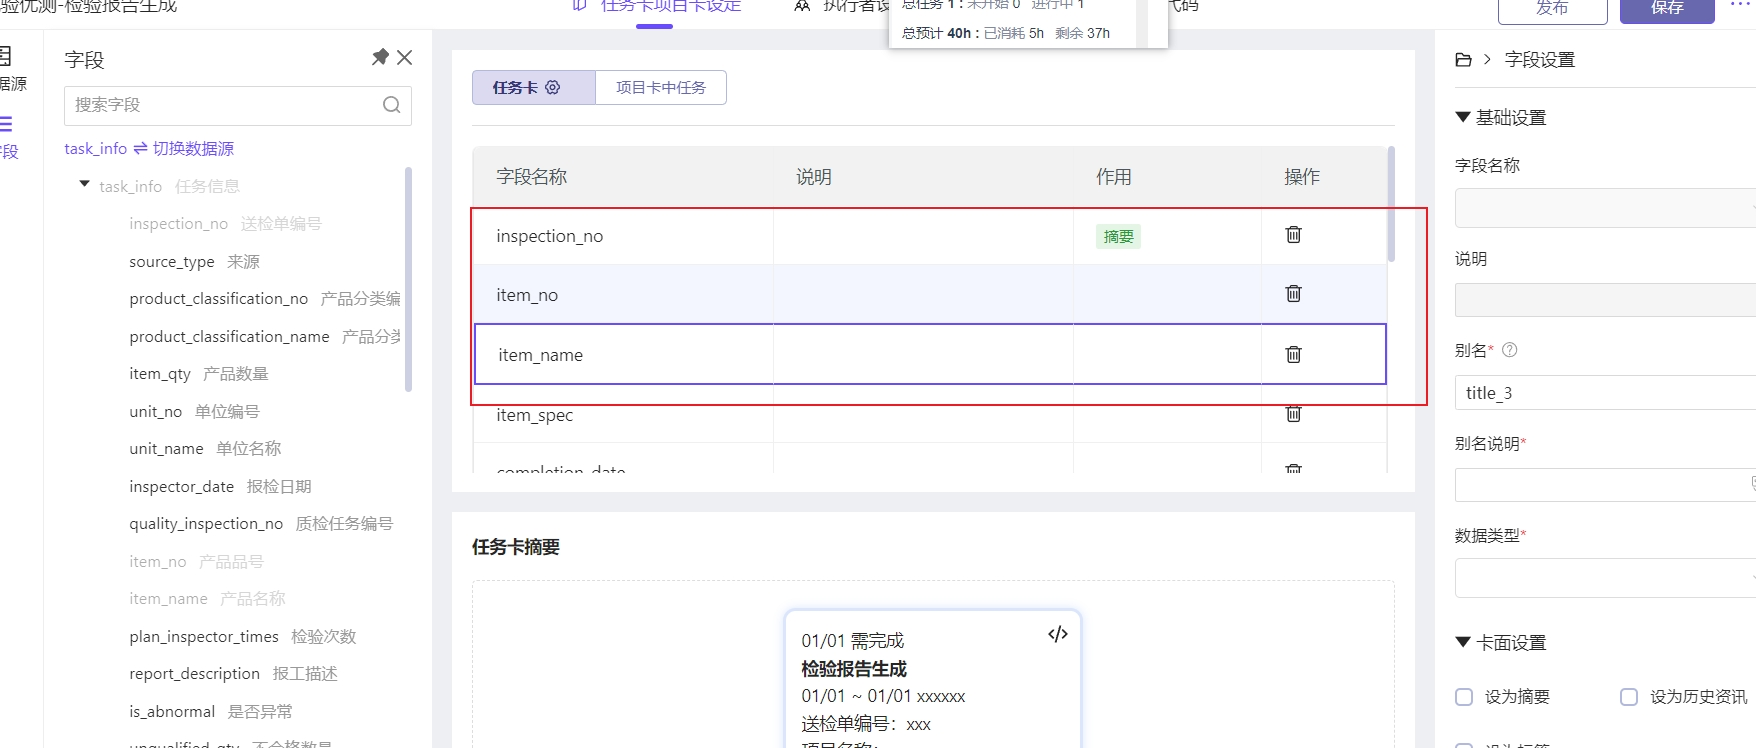The height and width of the screenshot is (748, 1756).
Task: Check the 设为历史资讯 checkbox
Action: (1629, 697)
